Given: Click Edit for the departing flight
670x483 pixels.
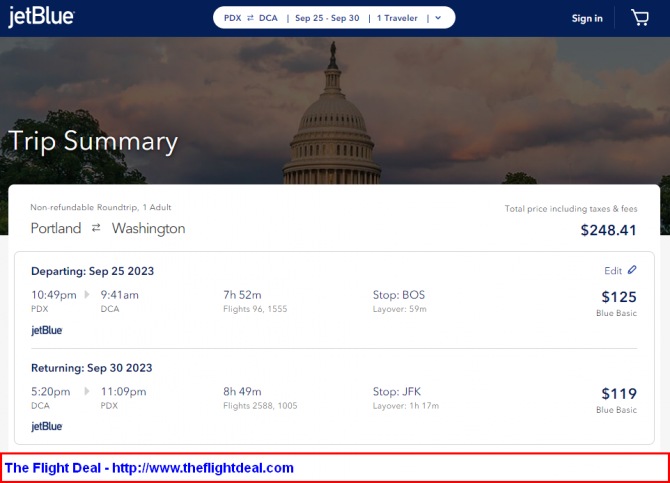Looking at the screenshot, I should pyautogui.click(x=613, y=271).
